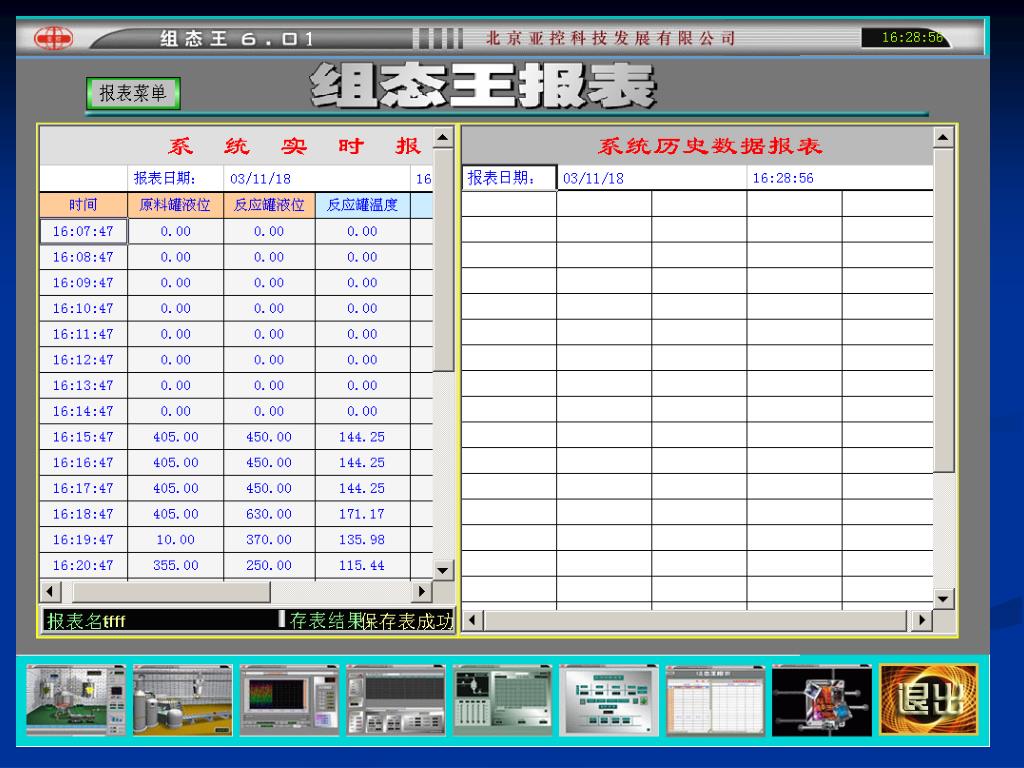The image size is (1024, 768).
Task: Open the storage tanks pipeline screen thumbnail
Action: [x=182, y=700]
